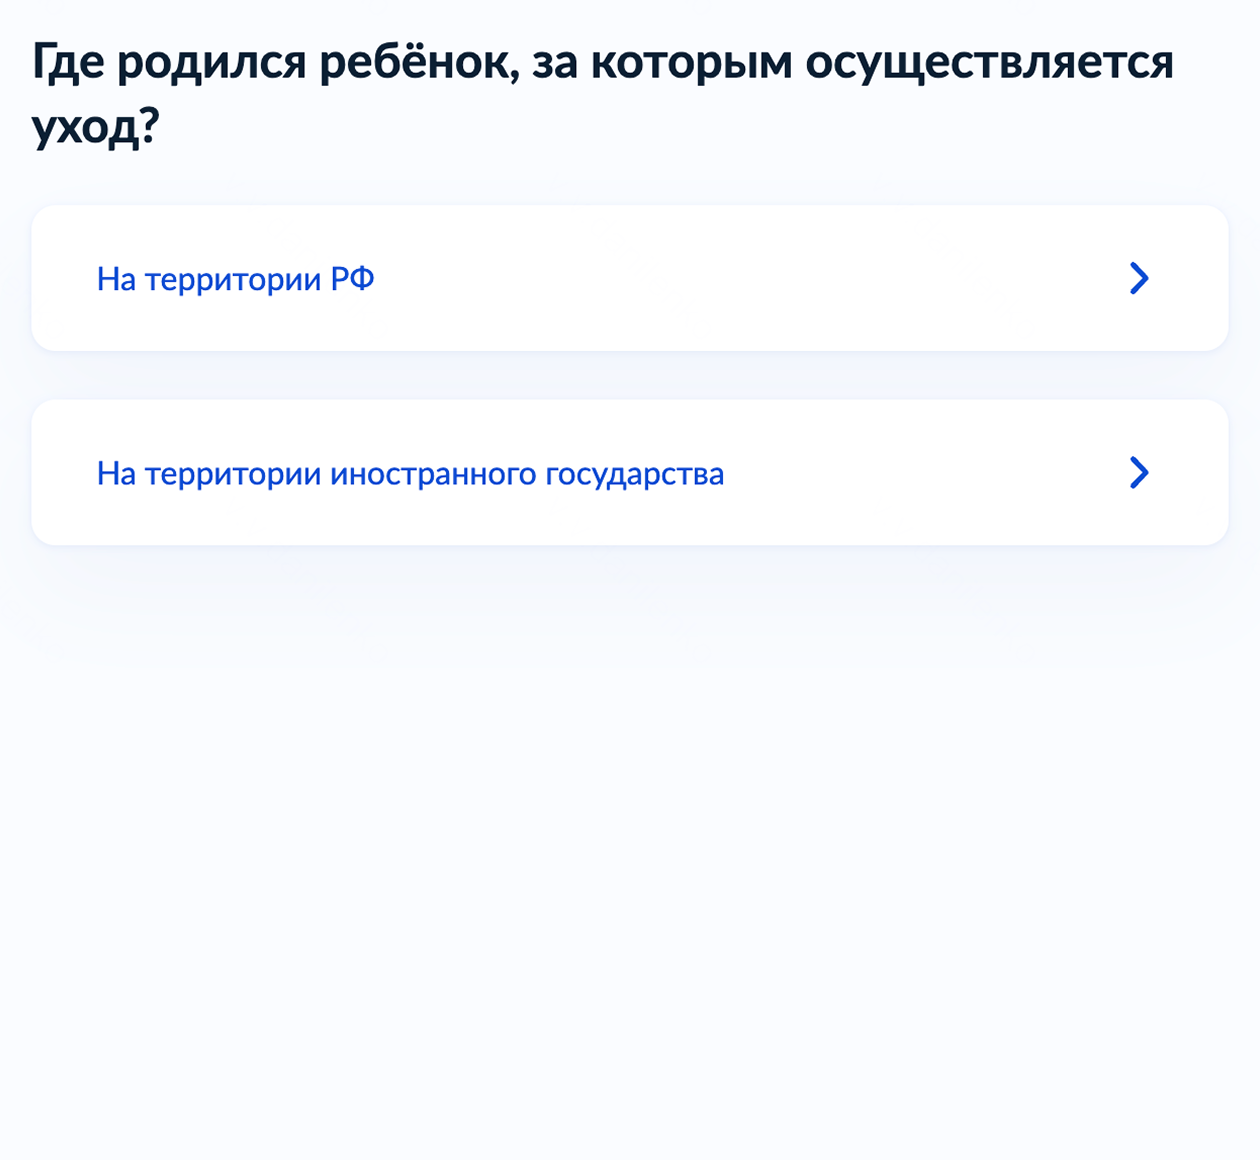Select the «На территории РФ» option
The image size is (1260, 1160).
pyautogui.click(x=630, y=278)
